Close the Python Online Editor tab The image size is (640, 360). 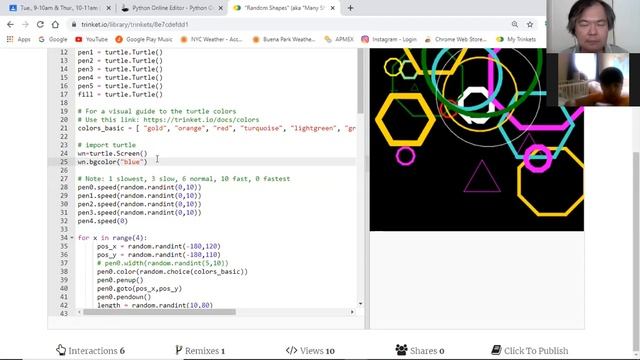pyautogui.click(x=221, y=8)
